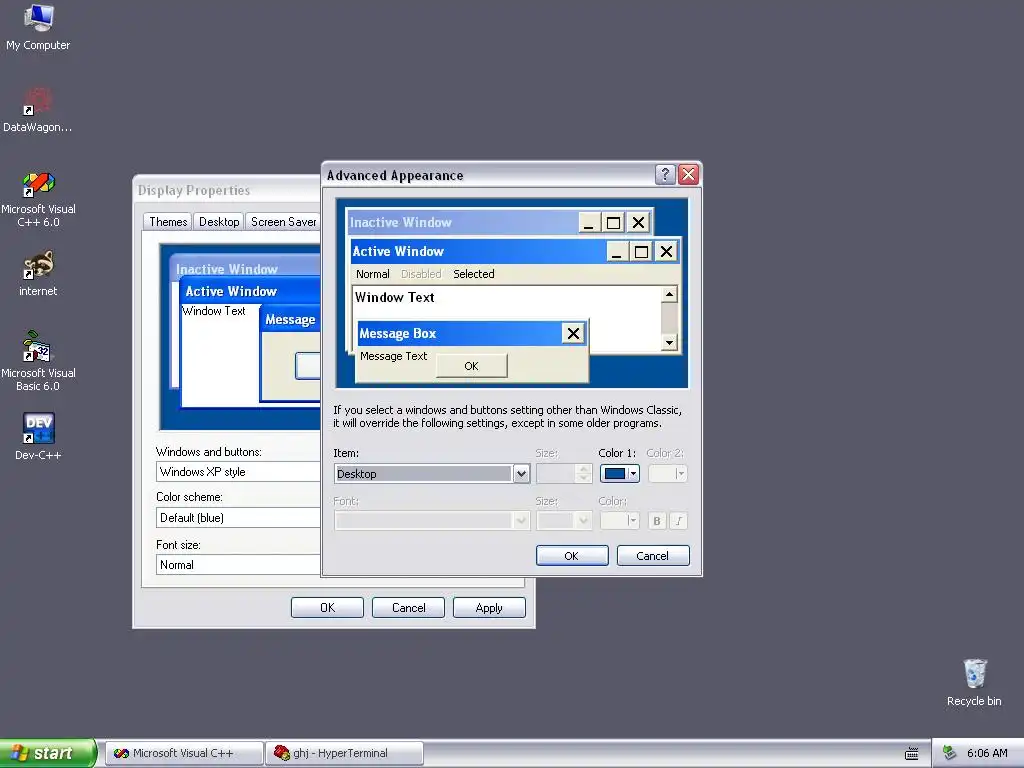The height and width of the screenshot is (768, 1024).
Task: Open the Start menu
Action: click(x=47, y=753)
